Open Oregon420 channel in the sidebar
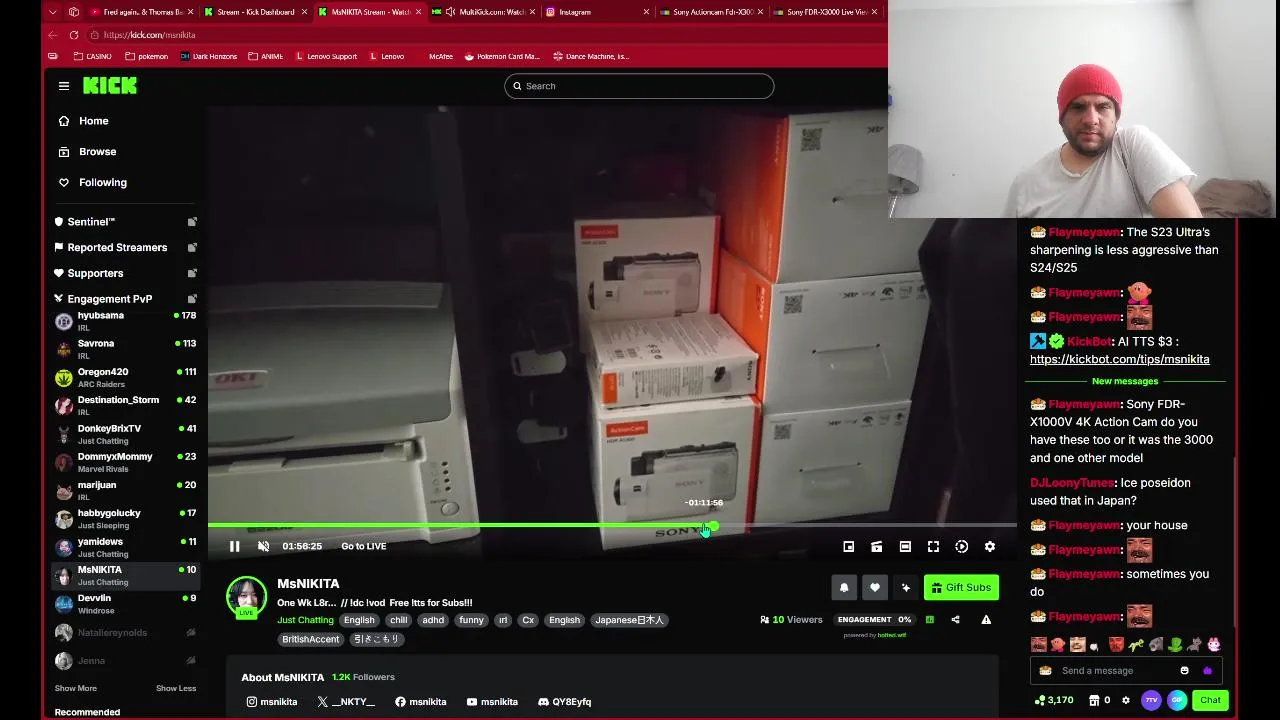 (125, 377)
